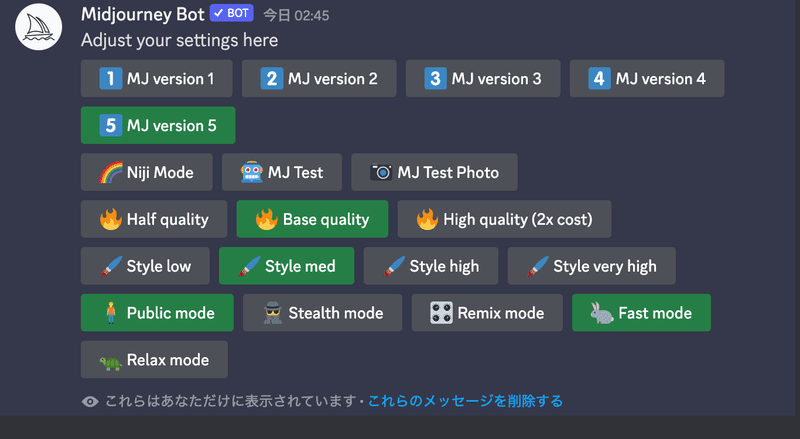The height and width of the screenshot is (439, 800).
Task: Choose Half quality setting
Action: pos(154,219)
